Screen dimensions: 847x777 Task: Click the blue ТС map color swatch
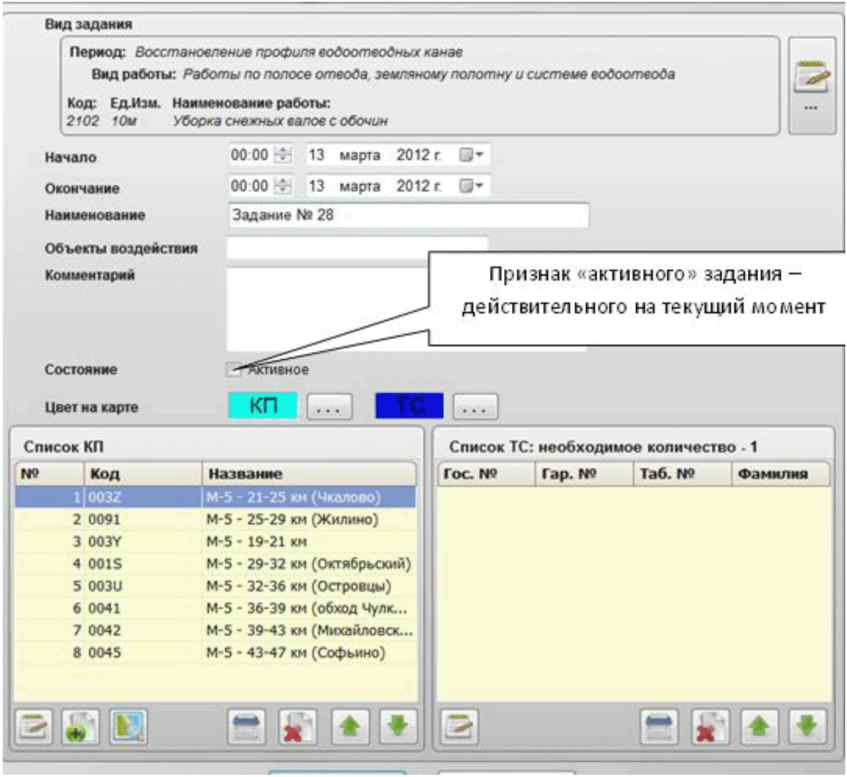tap(409, 406)
